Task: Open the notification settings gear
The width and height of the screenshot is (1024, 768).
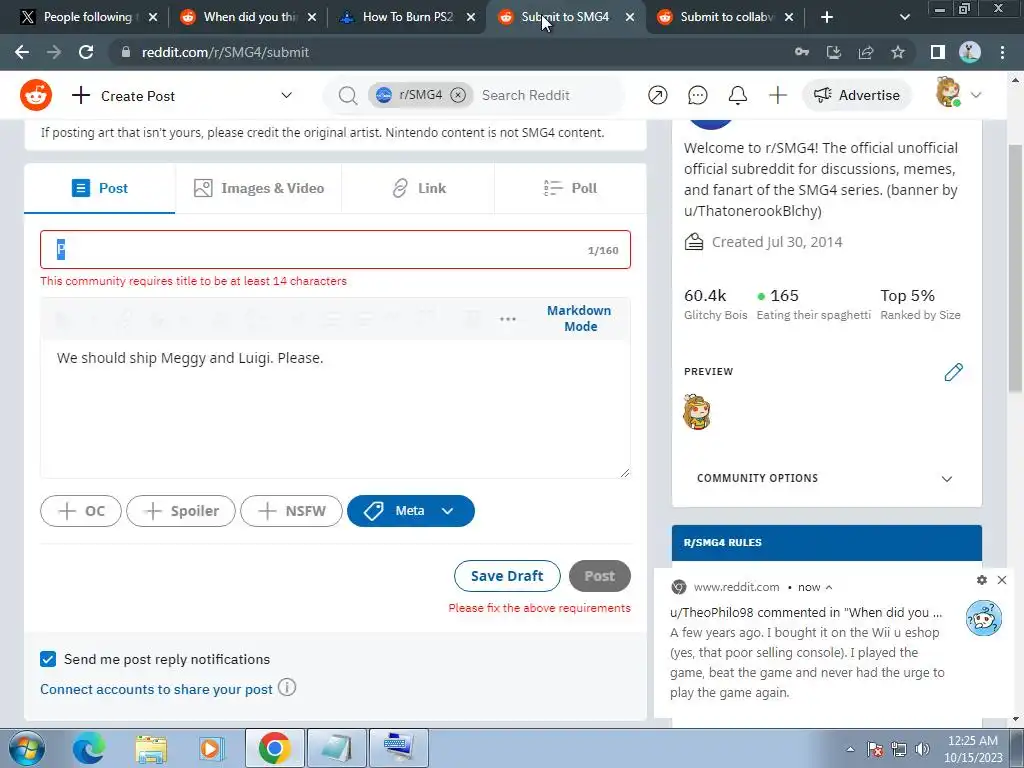Action: click(x=982, y=580)
